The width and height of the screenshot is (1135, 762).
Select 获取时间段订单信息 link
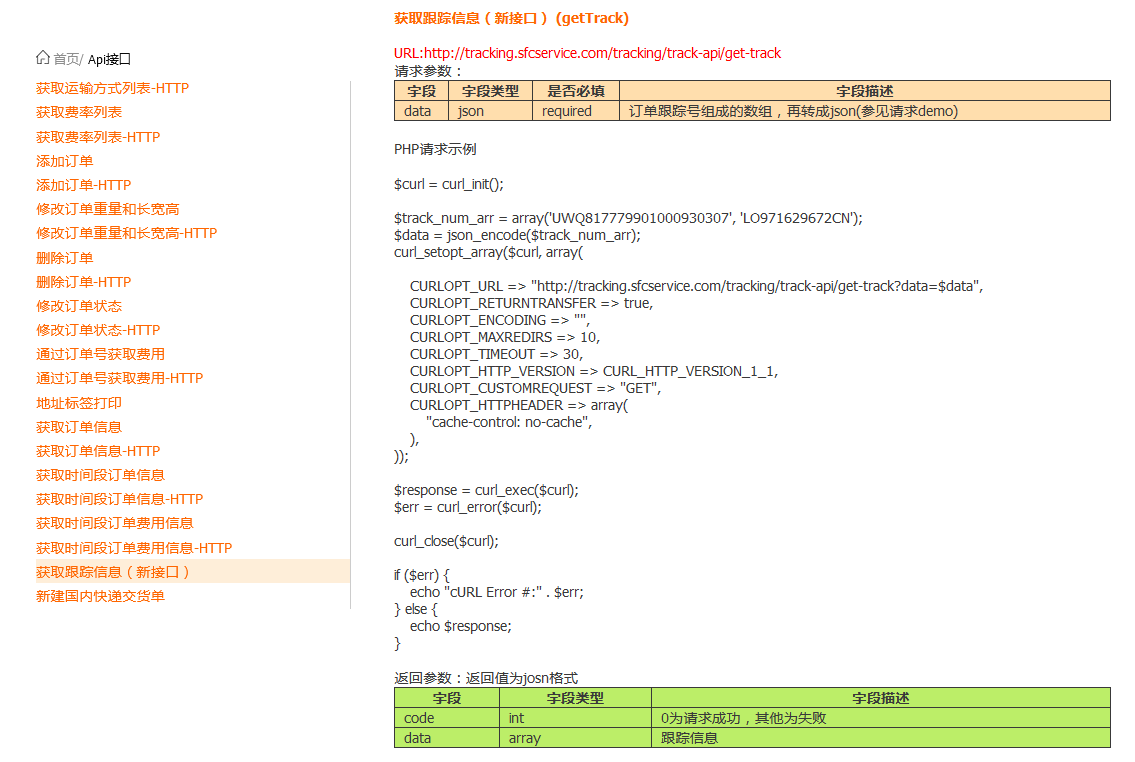pos(100,475)
